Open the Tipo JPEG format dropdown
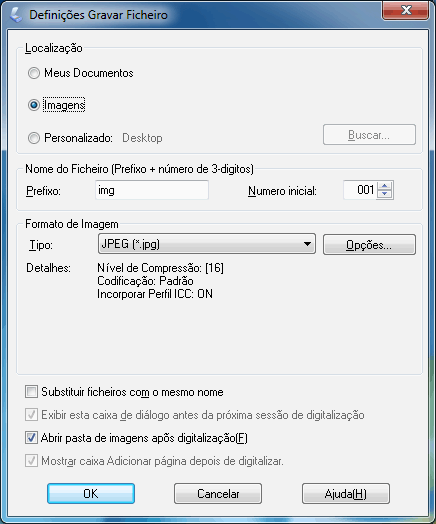Image resolution: width=436 pixels, height=524 pixels. [x=207, y=244]
